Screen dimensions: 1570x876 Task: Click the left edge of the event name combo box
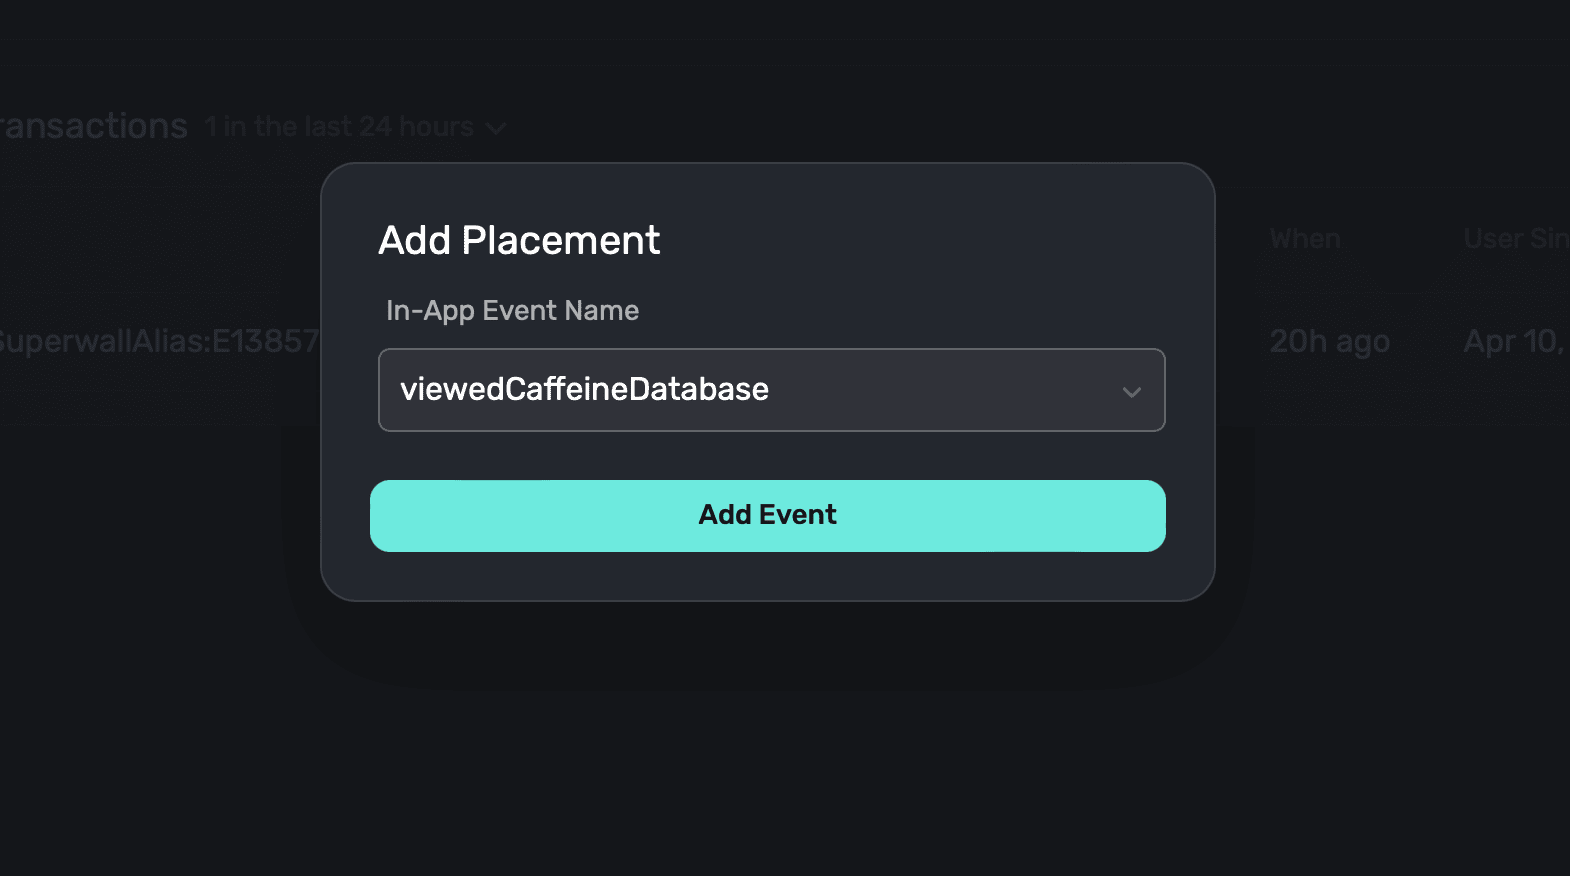[388, 390]
